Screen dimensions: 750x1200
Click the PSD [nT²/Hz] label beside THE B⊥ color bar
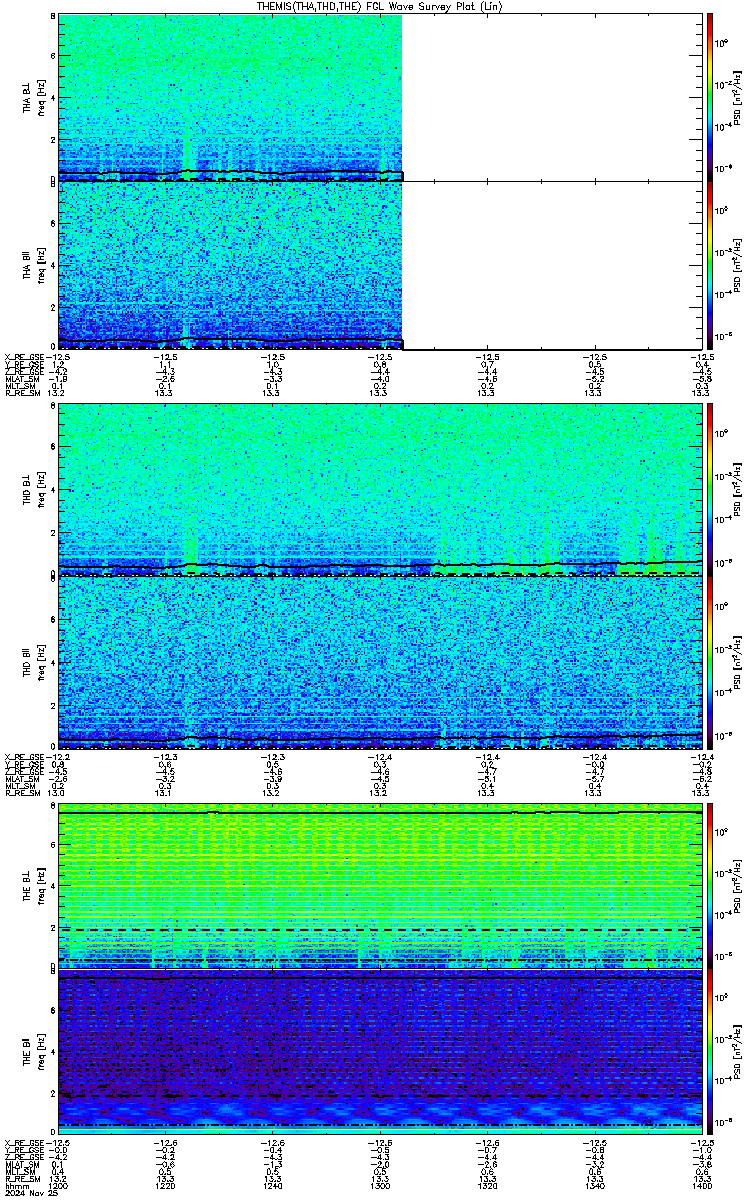click(x=739, y=885)
